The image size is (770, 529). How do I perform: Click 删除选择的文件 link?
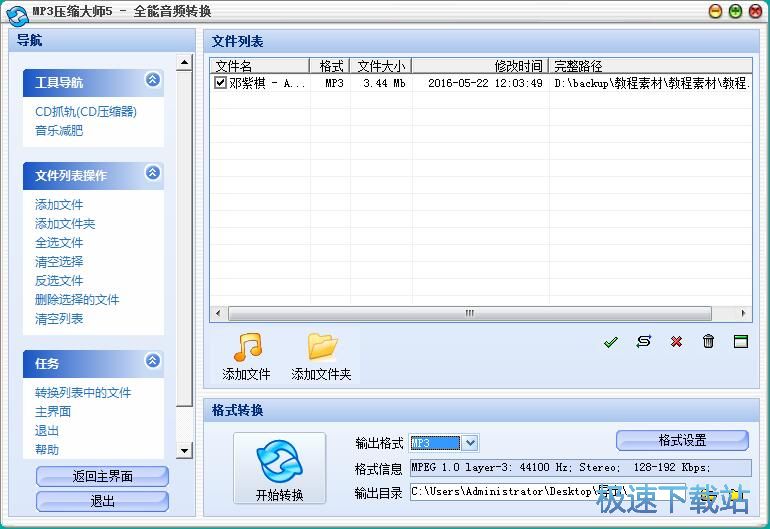(77, 300)
